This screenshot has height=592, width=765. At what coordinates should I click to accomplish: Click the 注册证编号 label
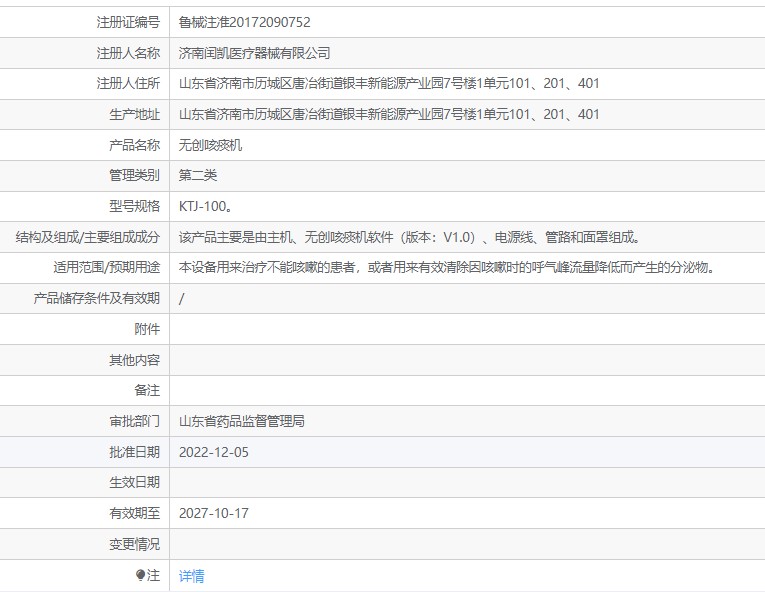pyautogui.click(x=128, y=22)
